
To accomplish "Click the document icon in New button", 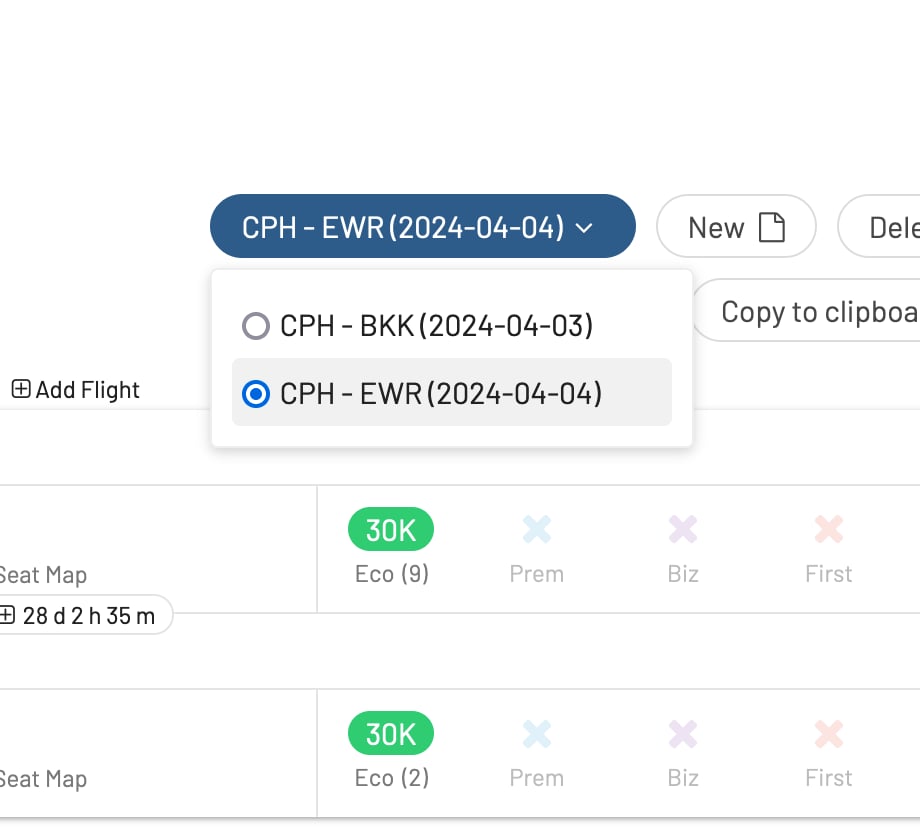I will tap(772, 228).
